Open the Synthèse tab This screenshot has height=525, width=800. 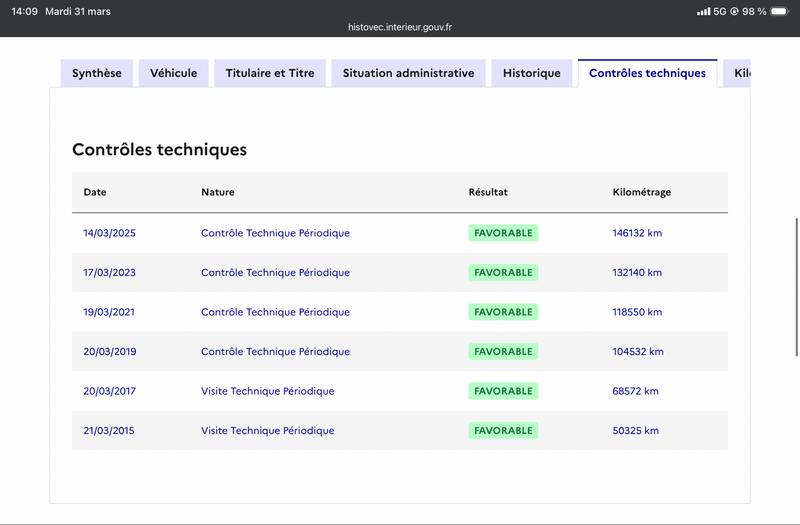tap(97, 73)
